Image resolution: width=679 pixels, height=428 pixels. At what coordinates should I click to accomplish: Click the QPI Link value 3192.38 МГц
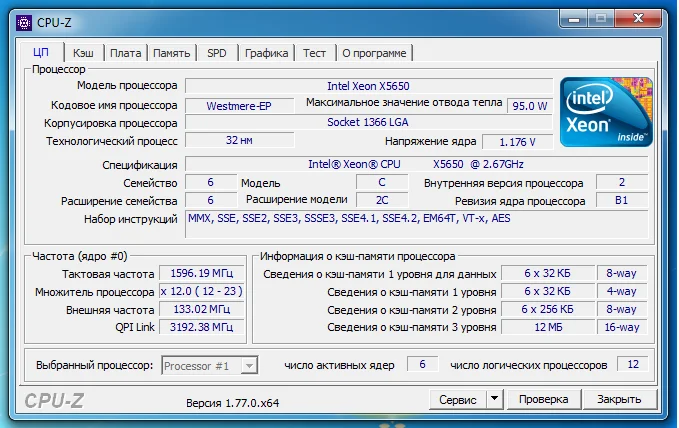point(202,327)
